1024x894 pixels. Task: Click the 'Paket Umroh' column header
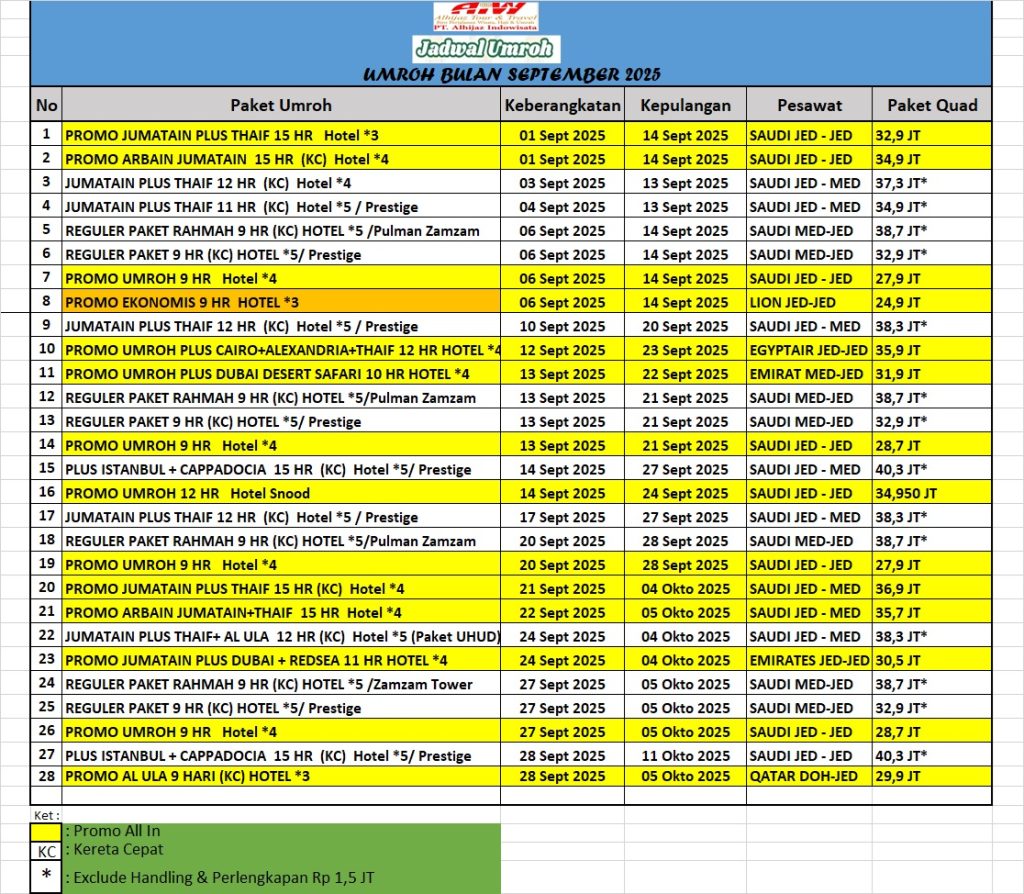click(281, 105)
